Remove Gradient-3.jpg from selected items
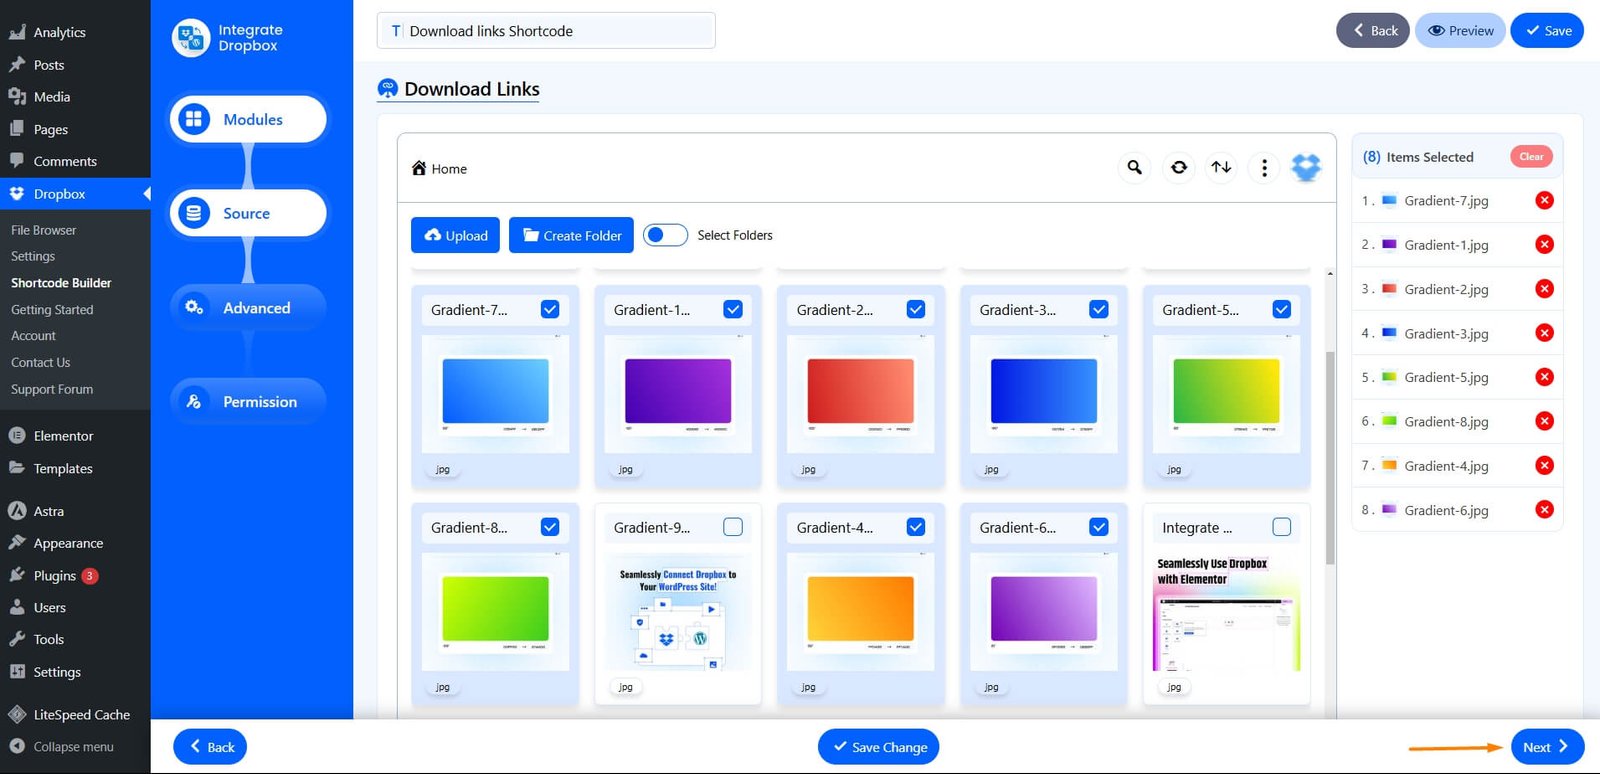1600x774 pixels. [1544, 333]
